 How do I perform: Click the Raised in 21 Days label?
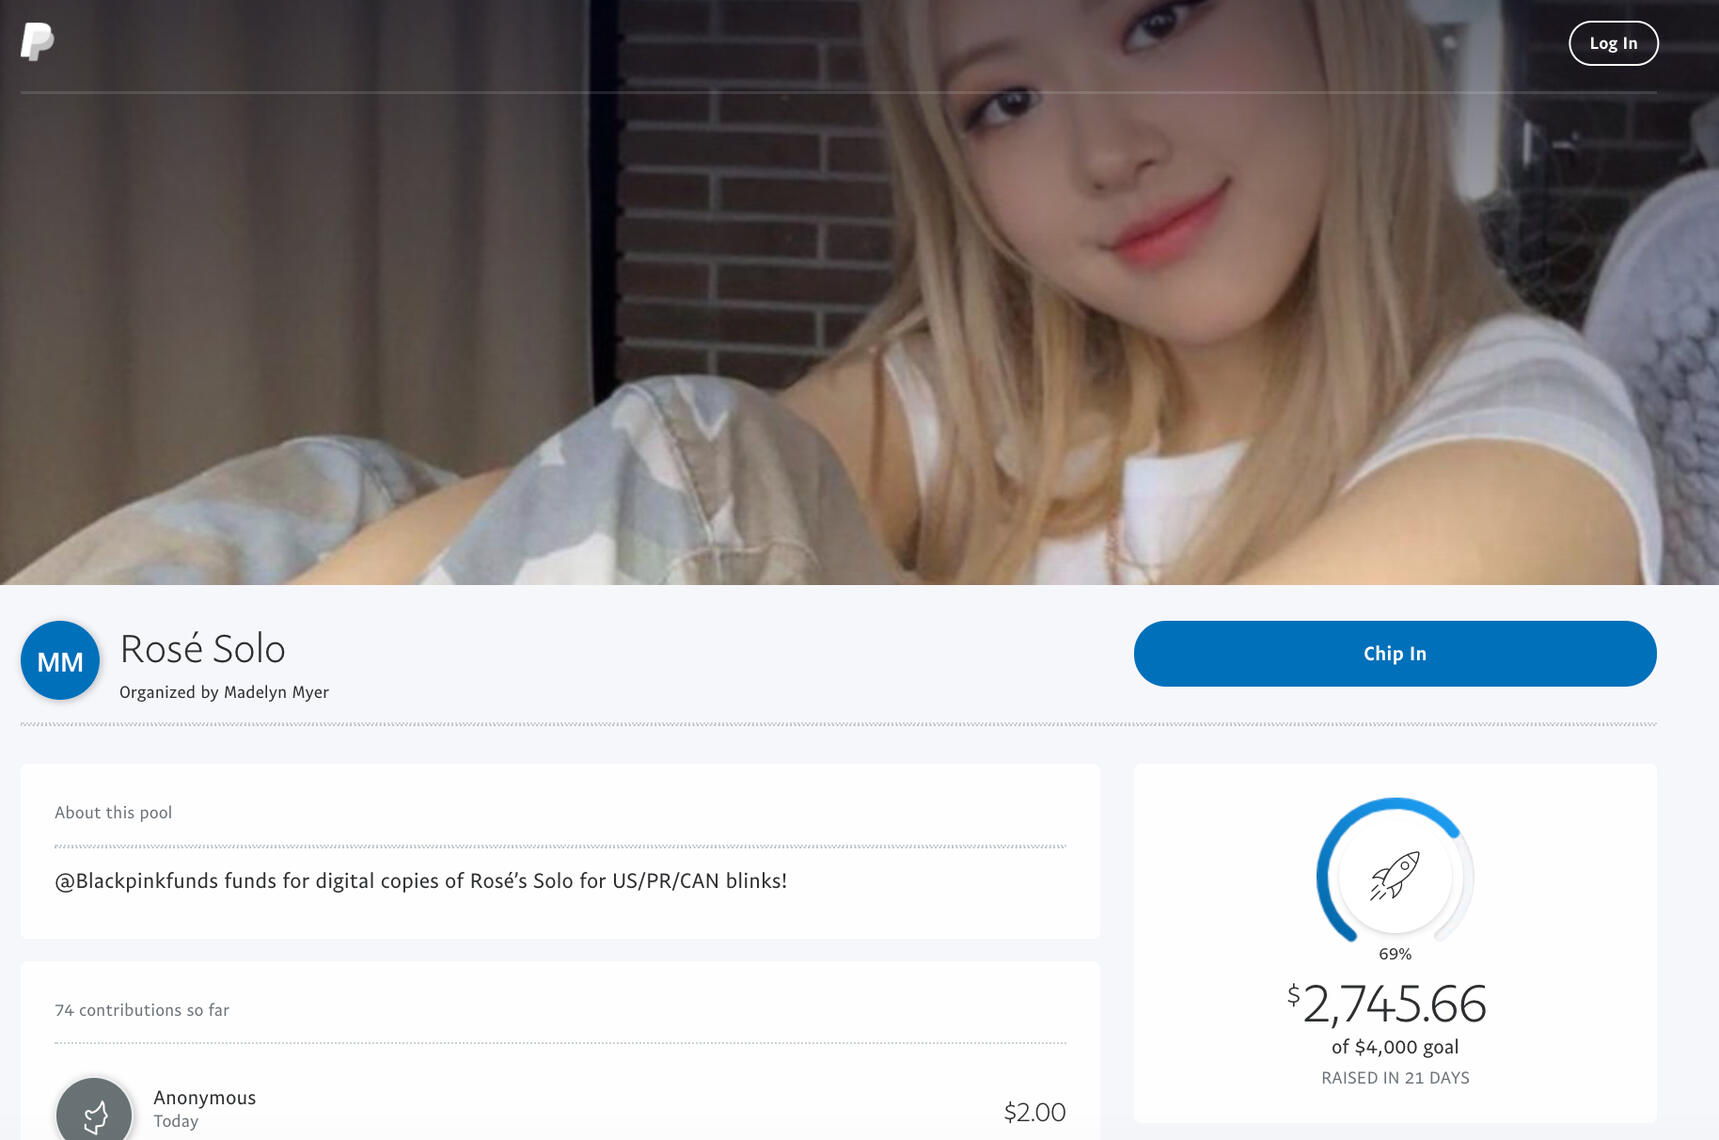pyautogui.click(x=1394, y=1078)
